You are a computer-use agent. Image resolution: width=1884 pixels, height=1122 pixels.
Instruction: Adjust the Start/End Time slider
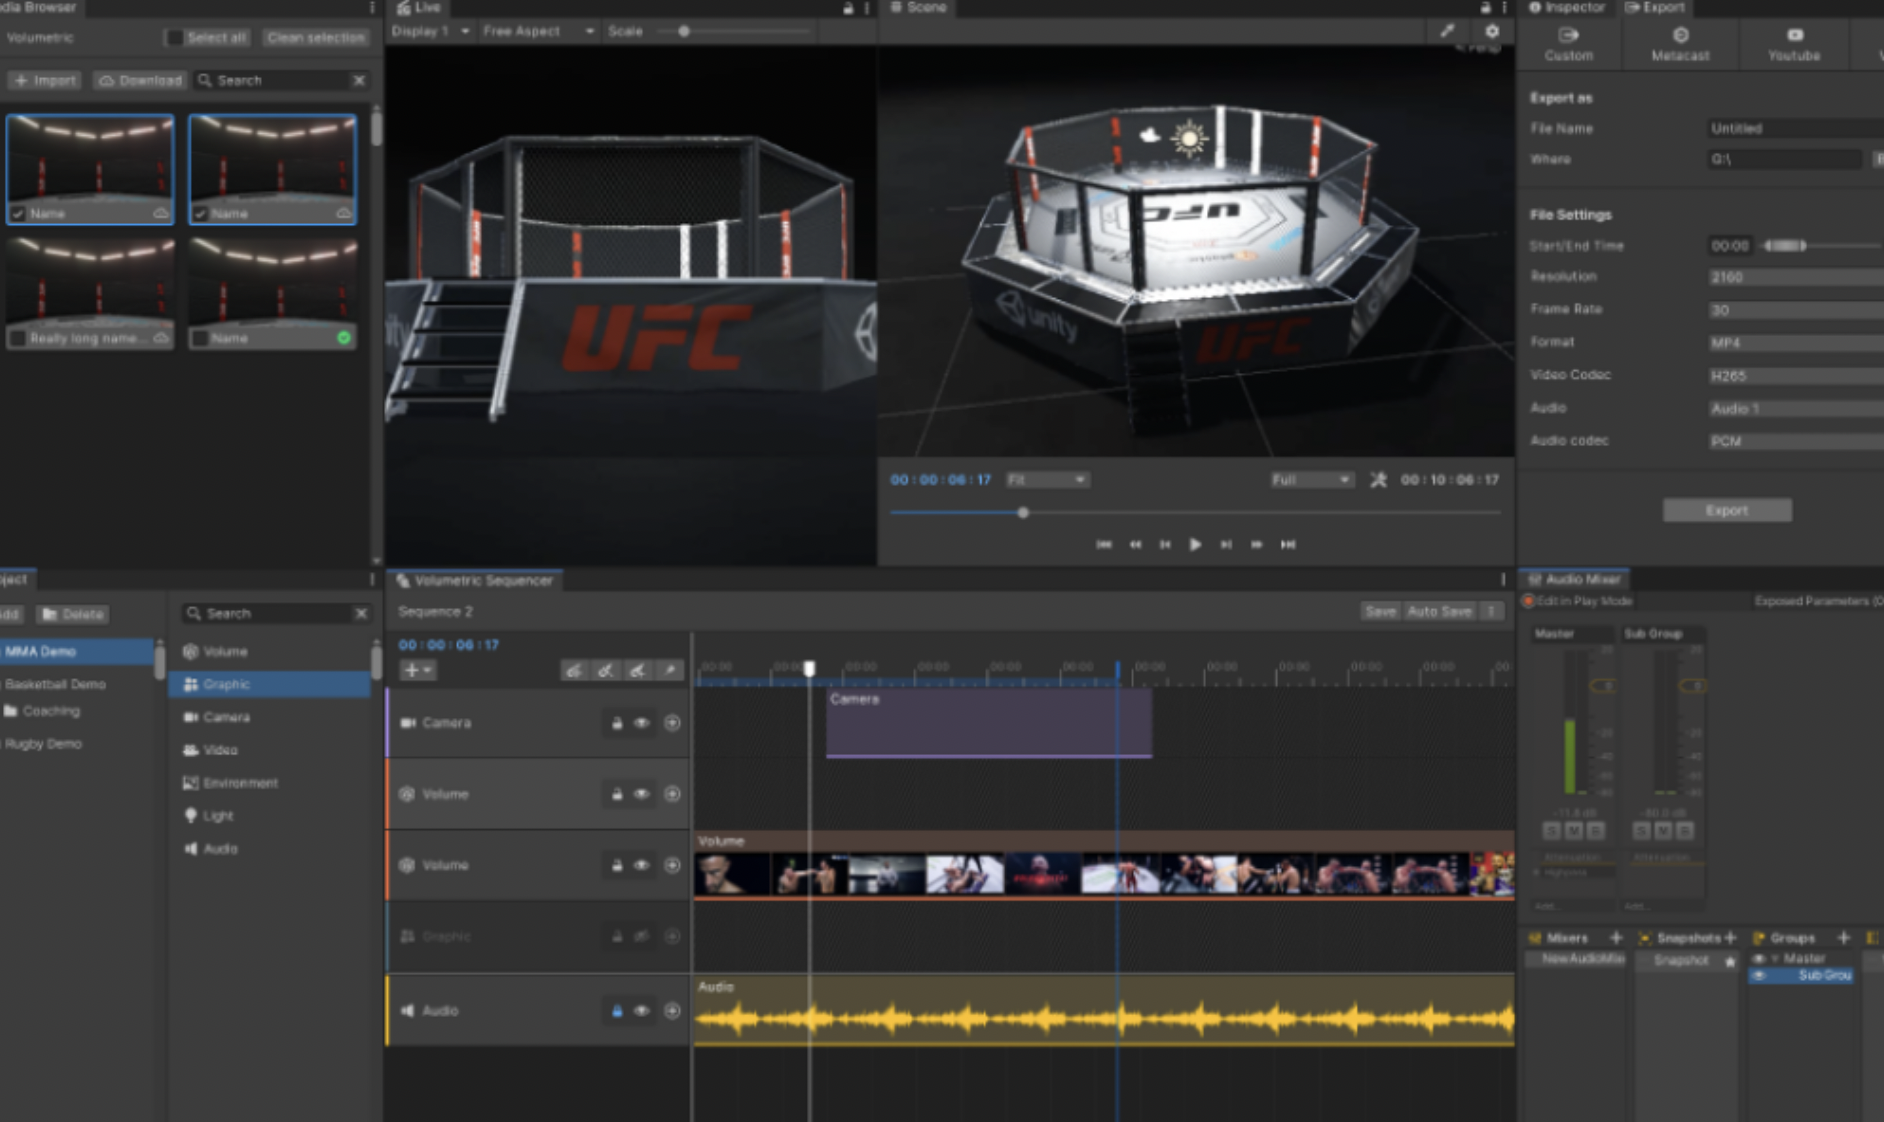point(1821,245)
